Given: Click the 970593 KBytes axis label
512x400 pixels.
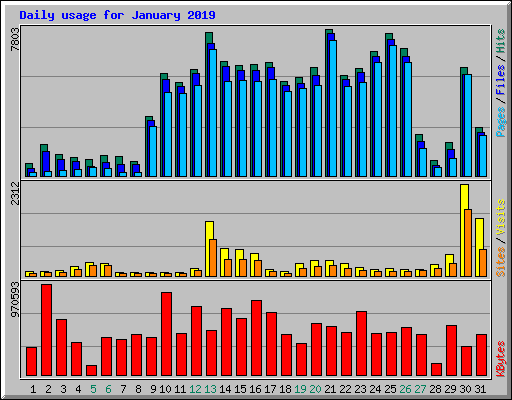Looking at the screenshot, I should pos(15,299).
